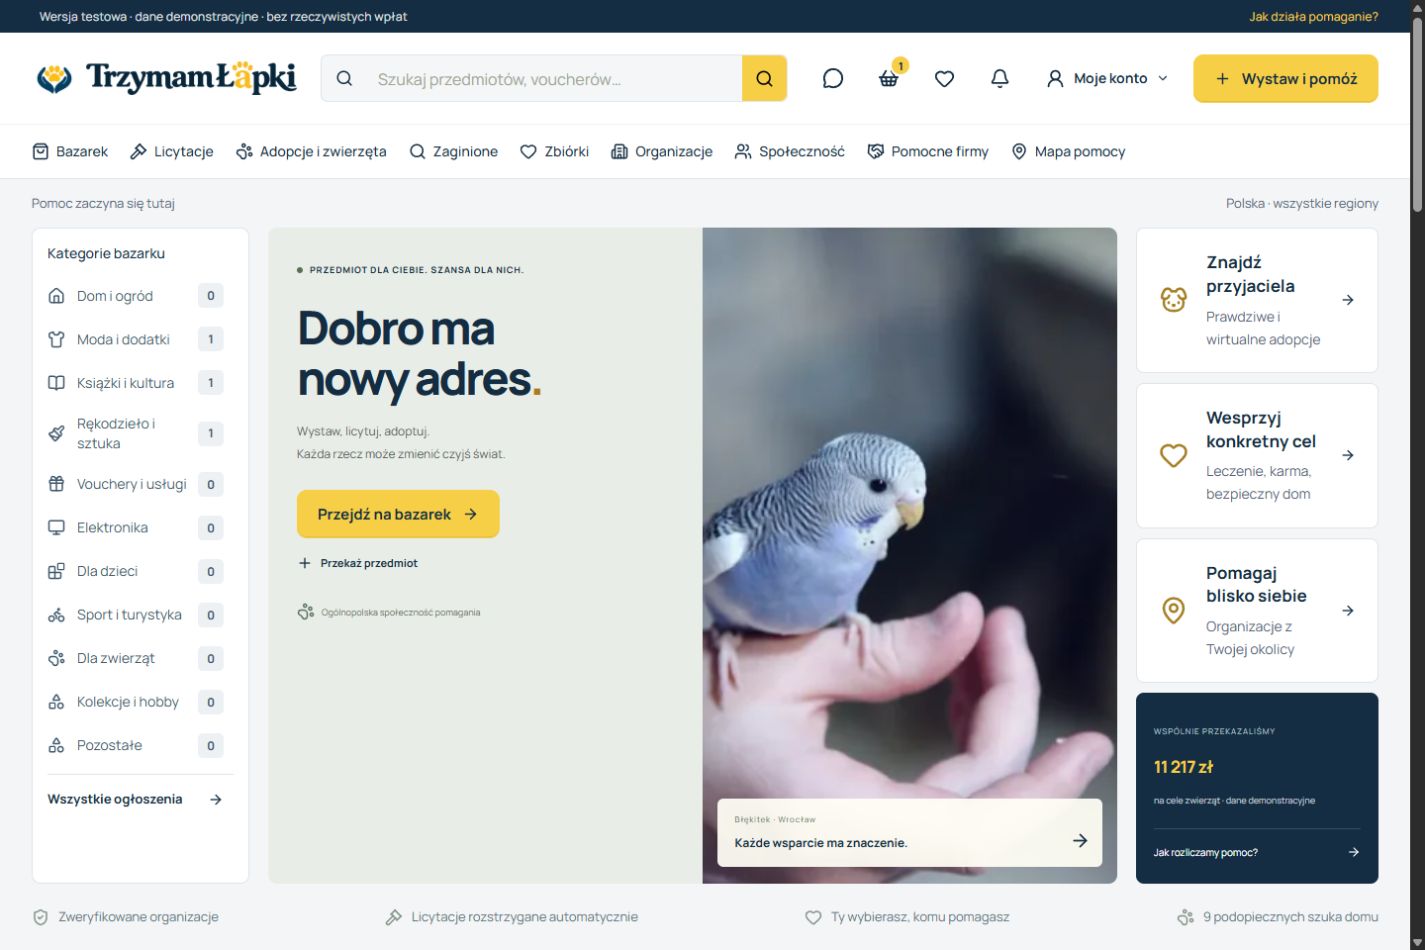Open the Zaginione section
The image size is (1425, 950).
coord(454,151)
